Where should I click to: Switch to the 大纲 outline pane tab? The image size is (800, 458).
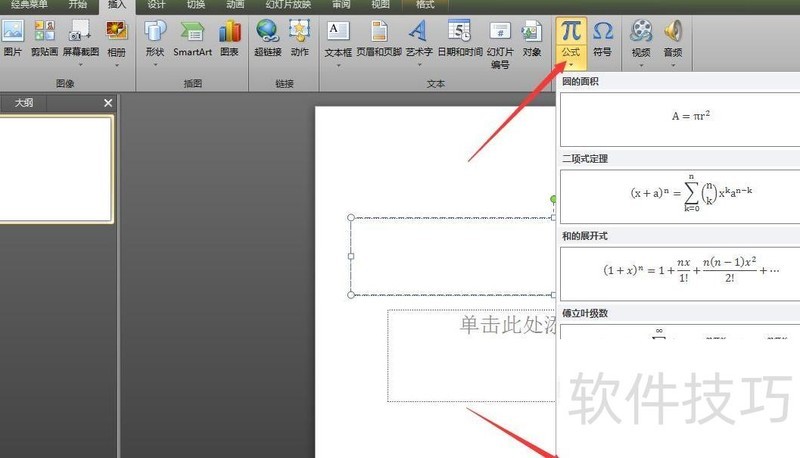point(23,103)
